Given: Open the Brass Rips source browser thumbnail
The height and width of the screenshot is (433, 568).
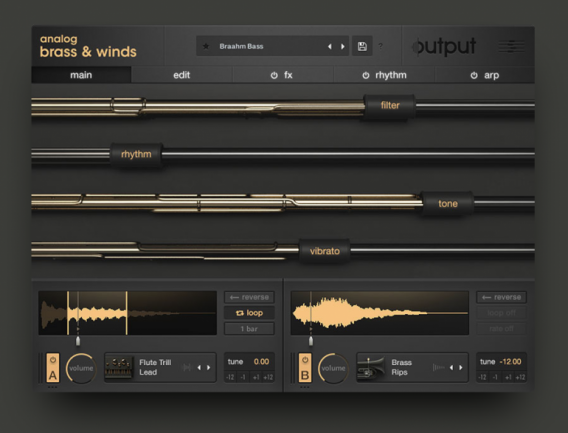Looking at the screenshot, I should click(x=371, y=367).
